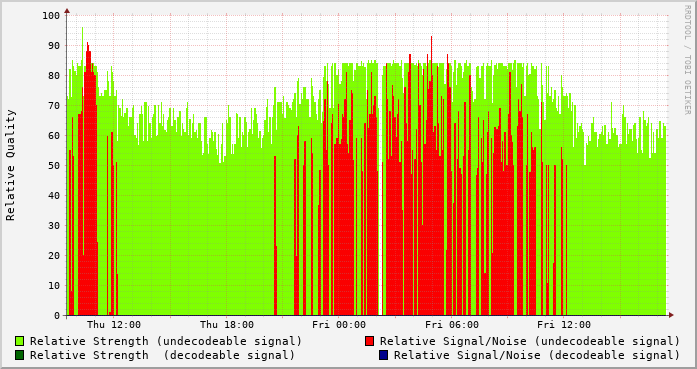Click the 'Fri 12:00' time axis label
The width and height of the screenshot is (697, 369).
[x=564, y=325]
